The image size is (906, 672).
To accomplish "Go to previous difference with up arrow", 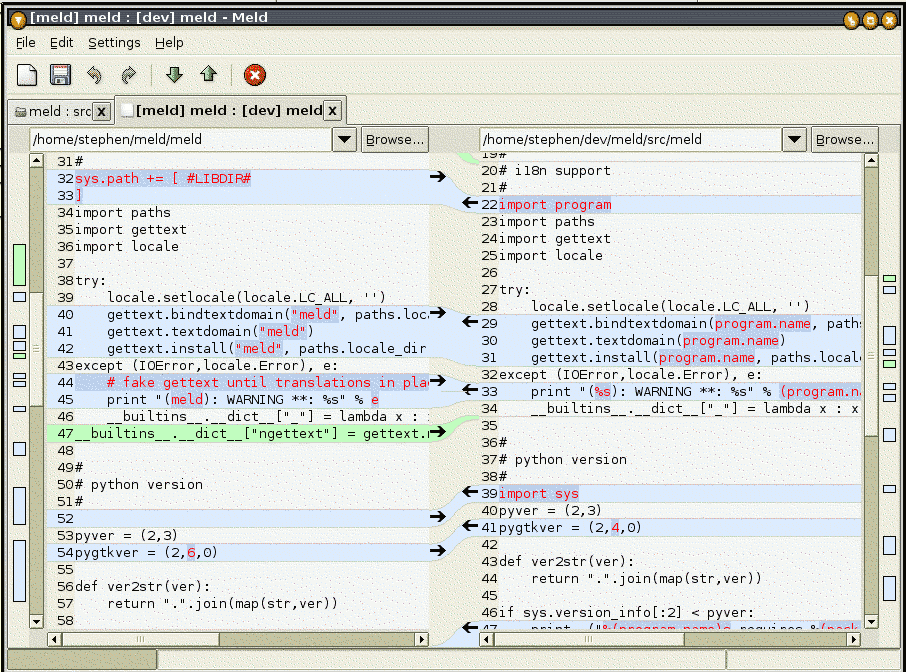I will pyautogui.click(x=208, y=75).
